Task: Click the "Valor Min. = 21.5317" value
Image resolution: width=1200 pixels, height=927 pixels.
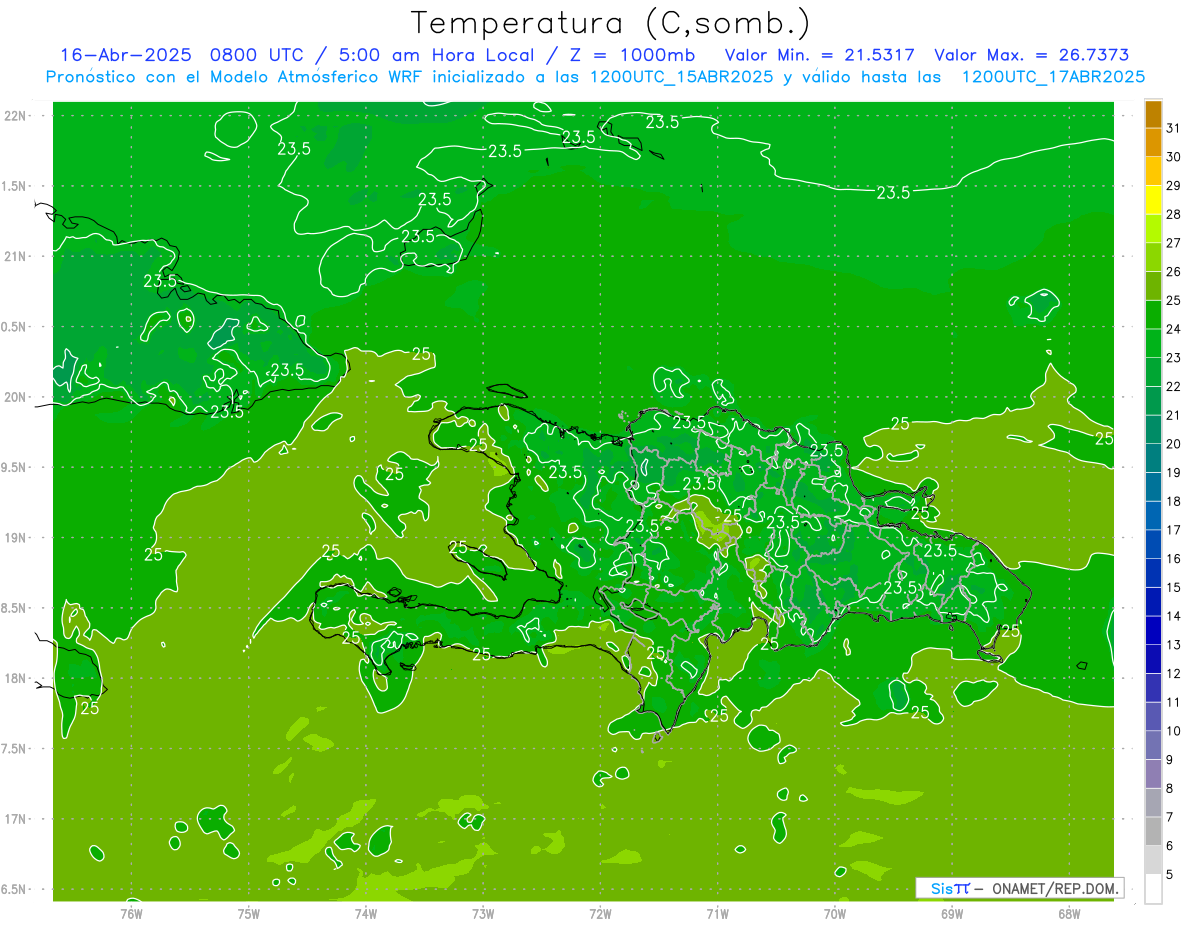Action: coord(819,55)
